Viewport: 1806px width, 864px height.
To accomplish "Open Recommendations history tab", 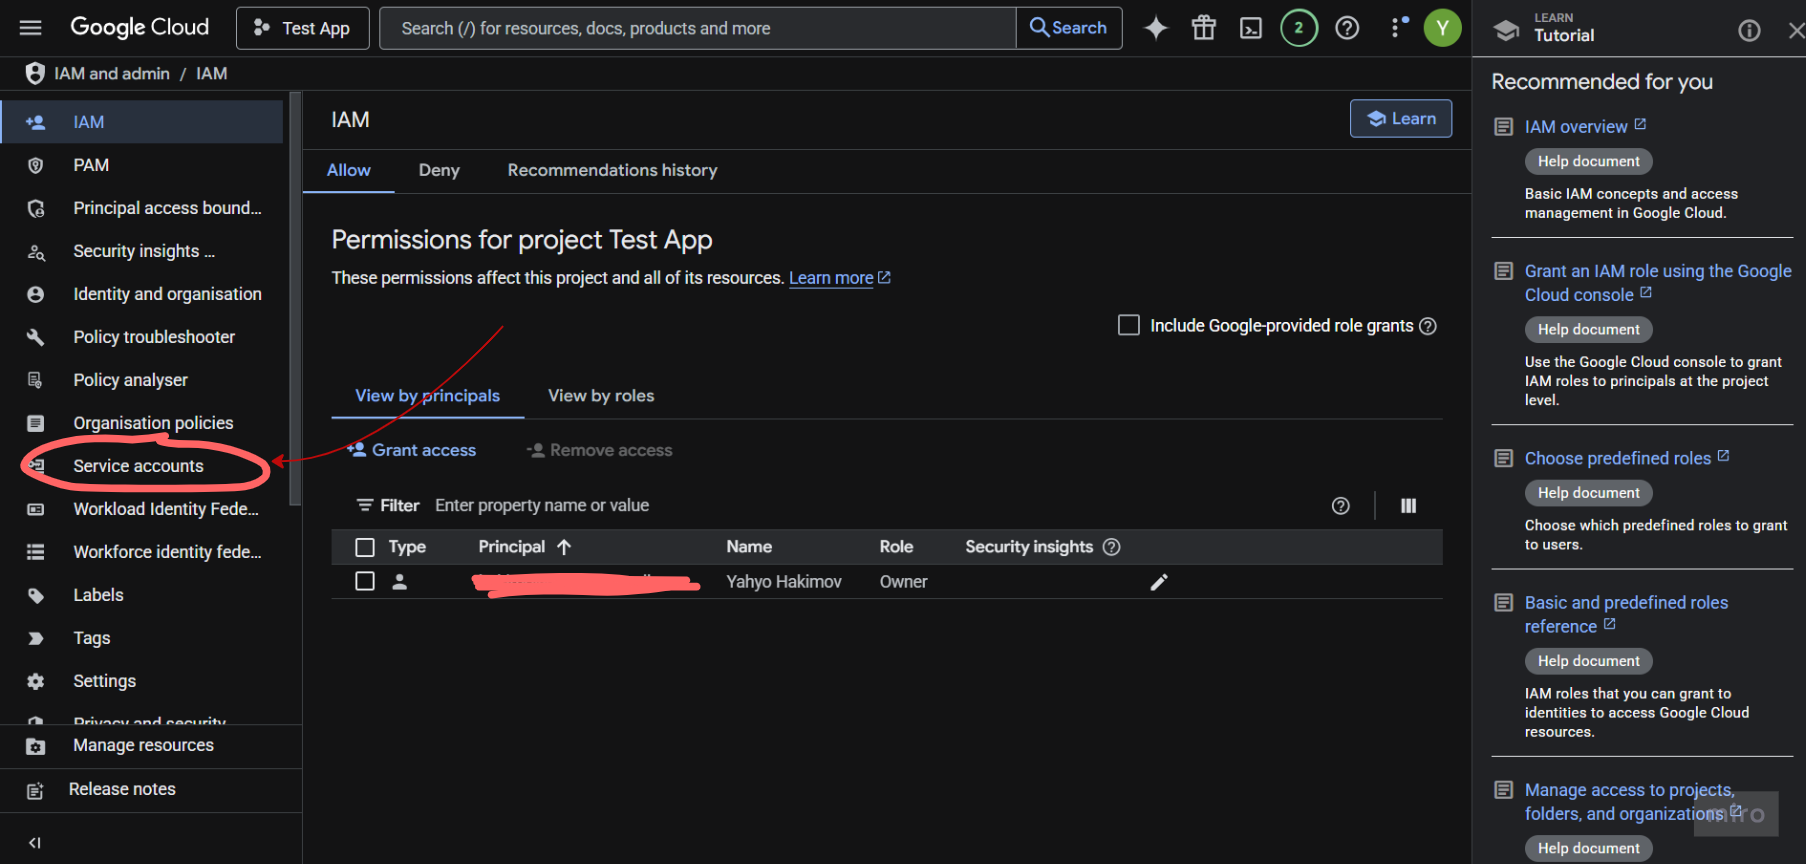I will tap(612, 171).
